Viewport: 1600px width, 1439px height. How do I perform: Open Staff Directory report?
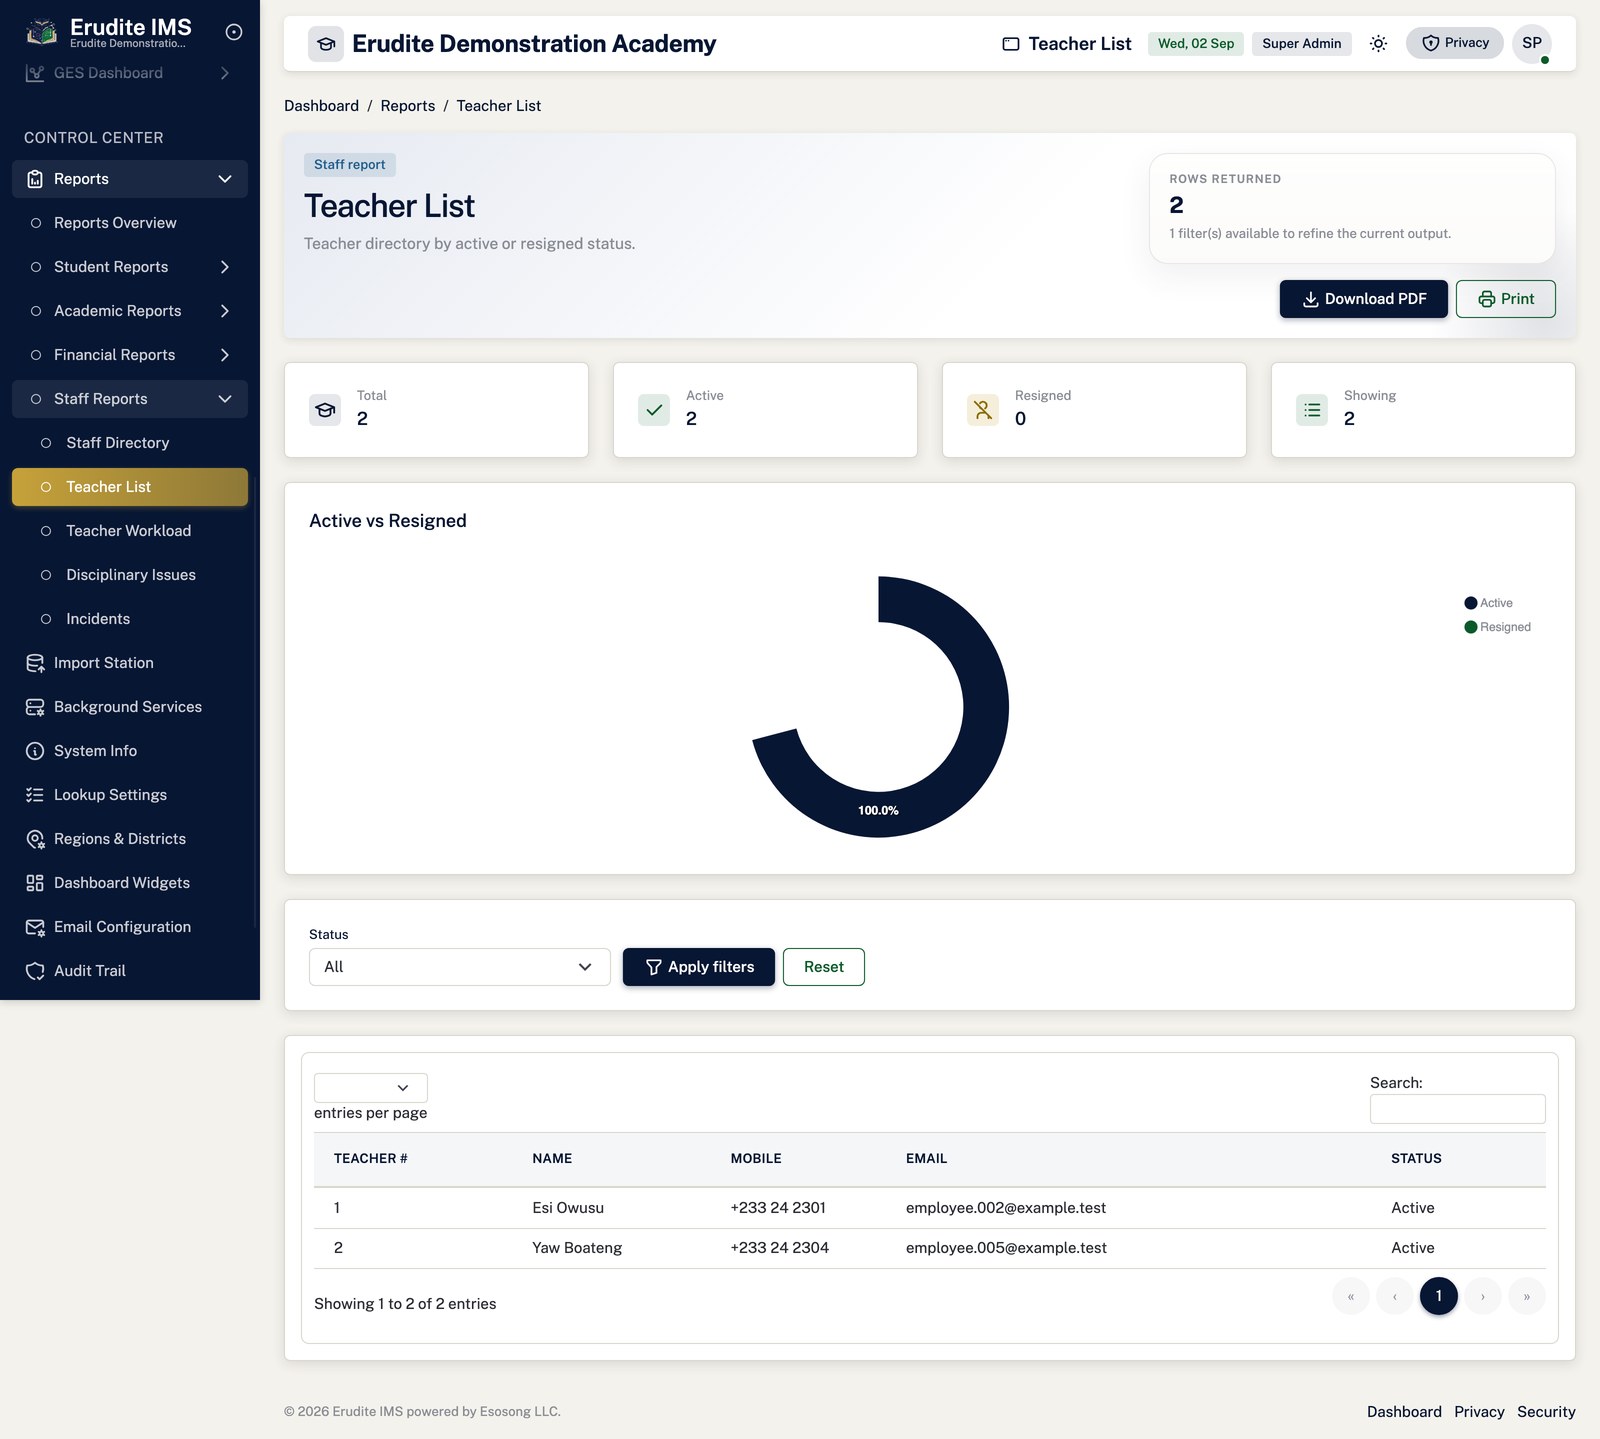130,443
